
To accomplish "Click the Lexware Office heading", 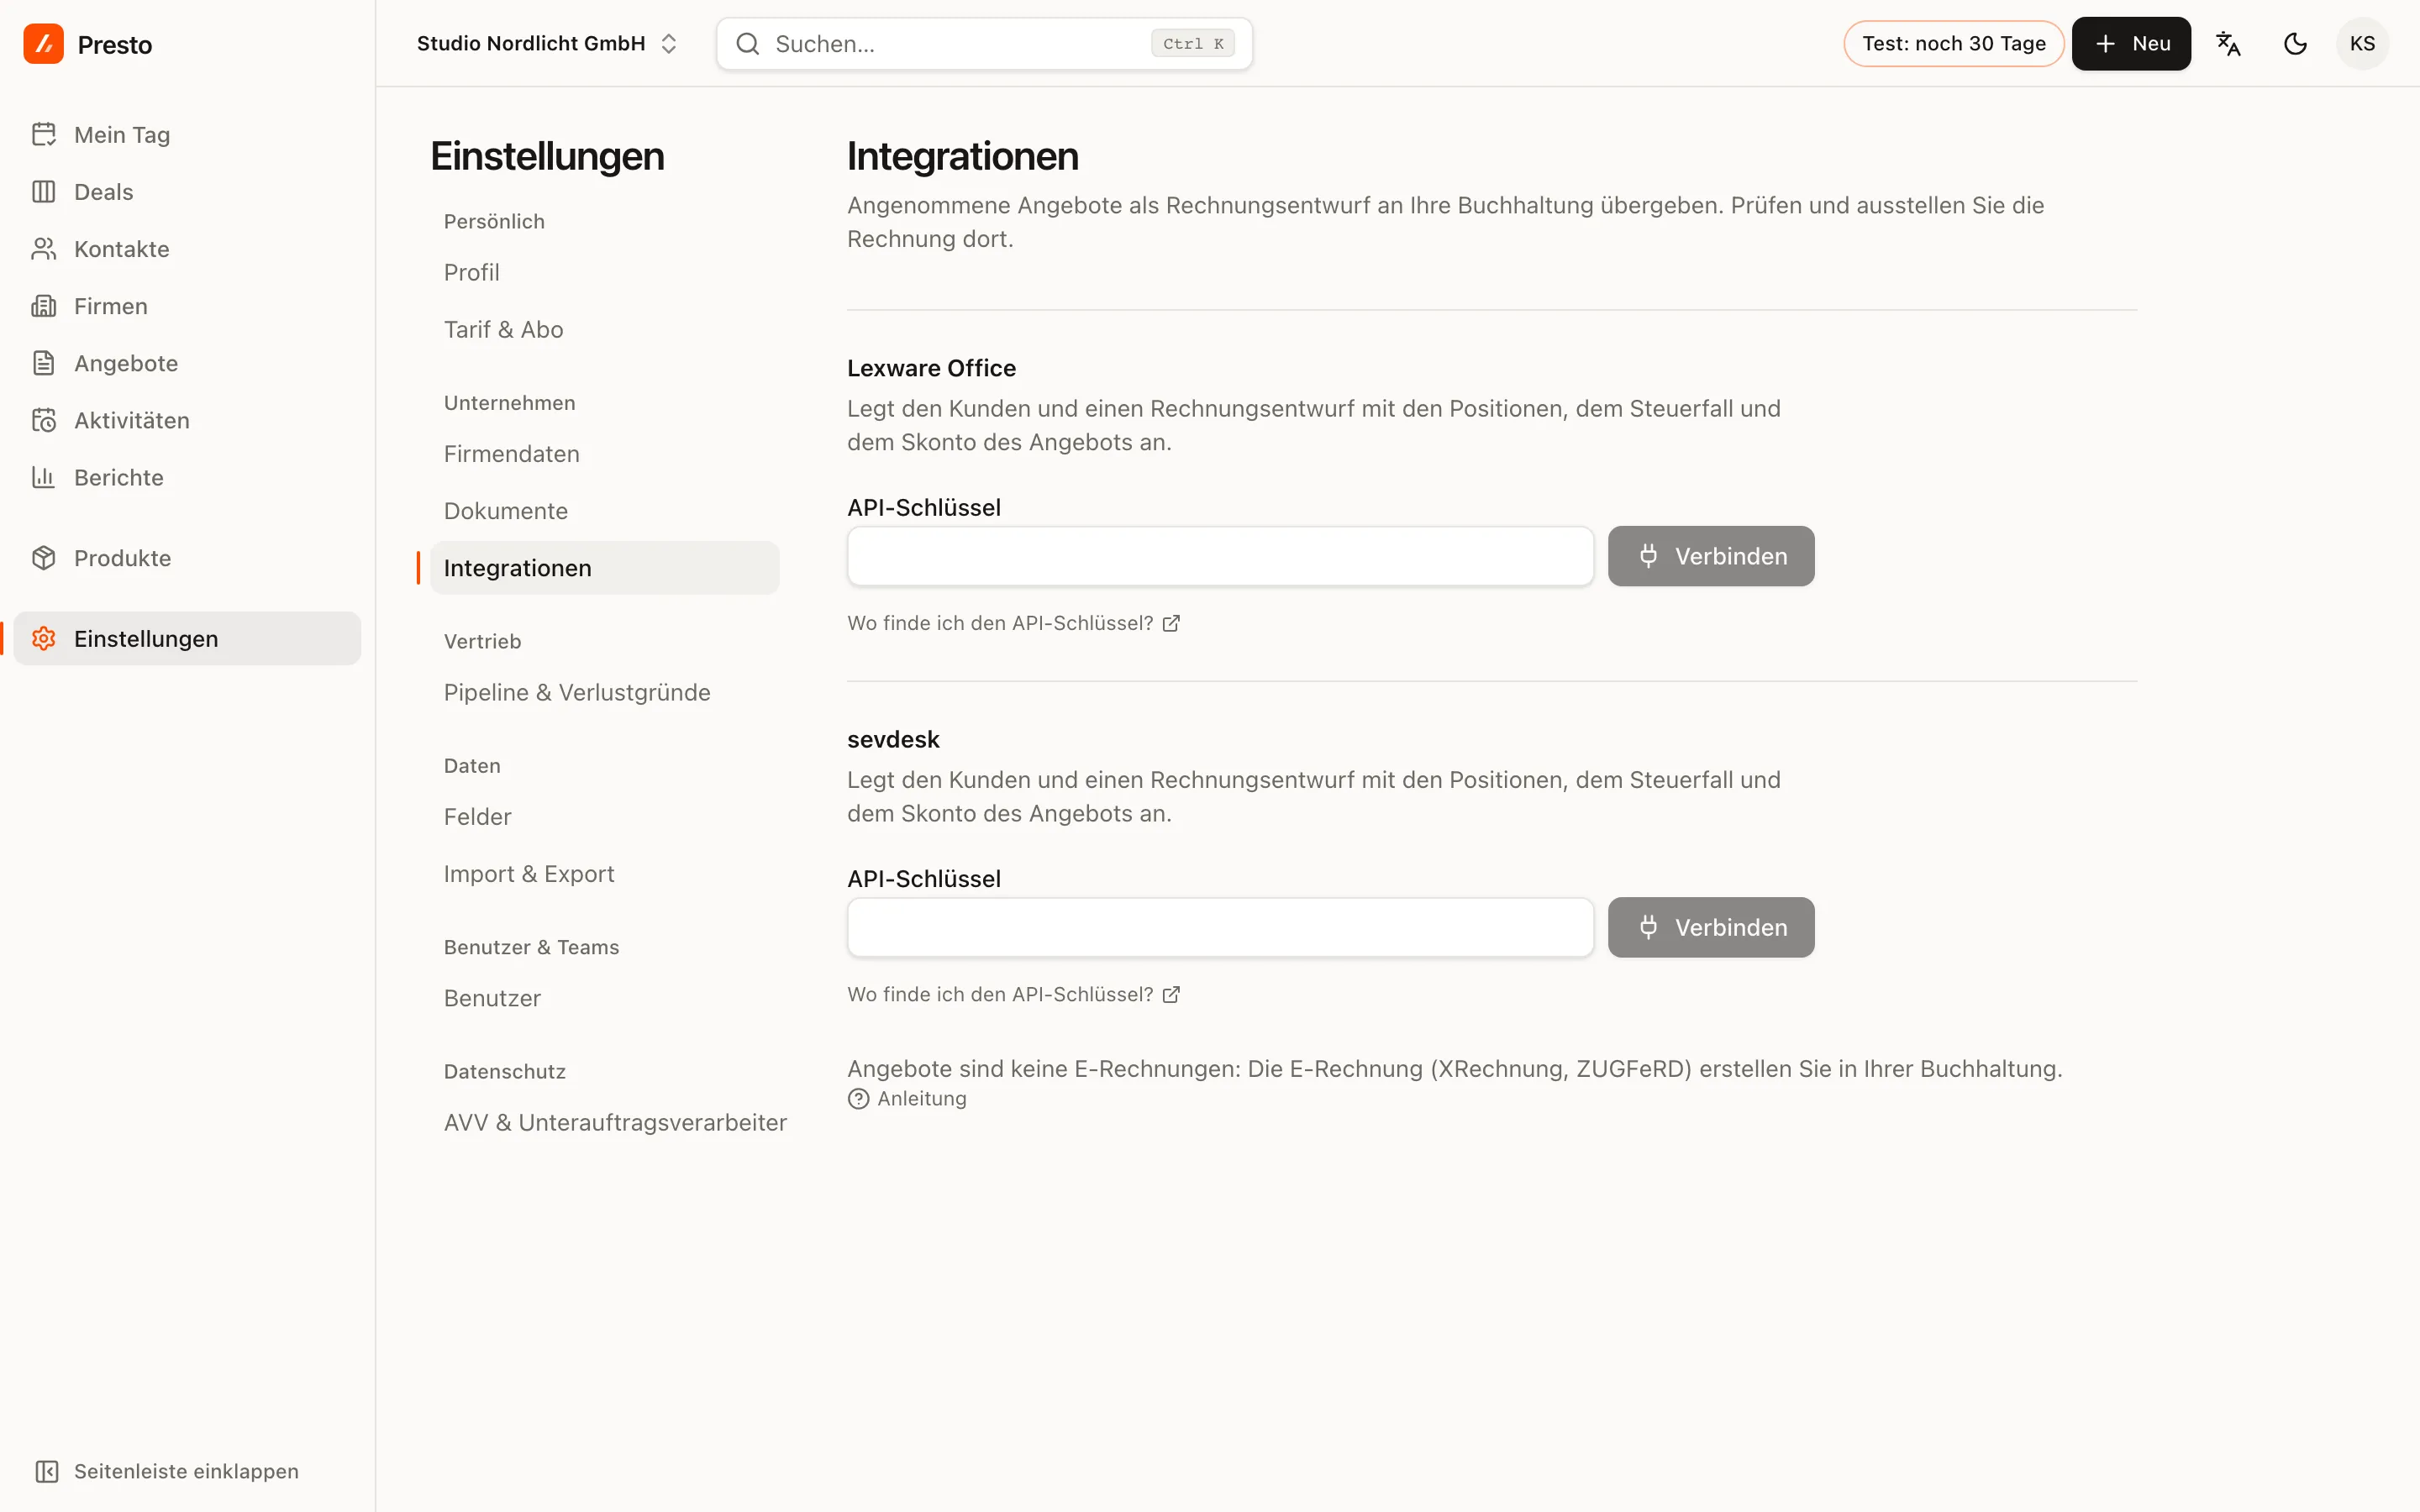I will [931, 367].
